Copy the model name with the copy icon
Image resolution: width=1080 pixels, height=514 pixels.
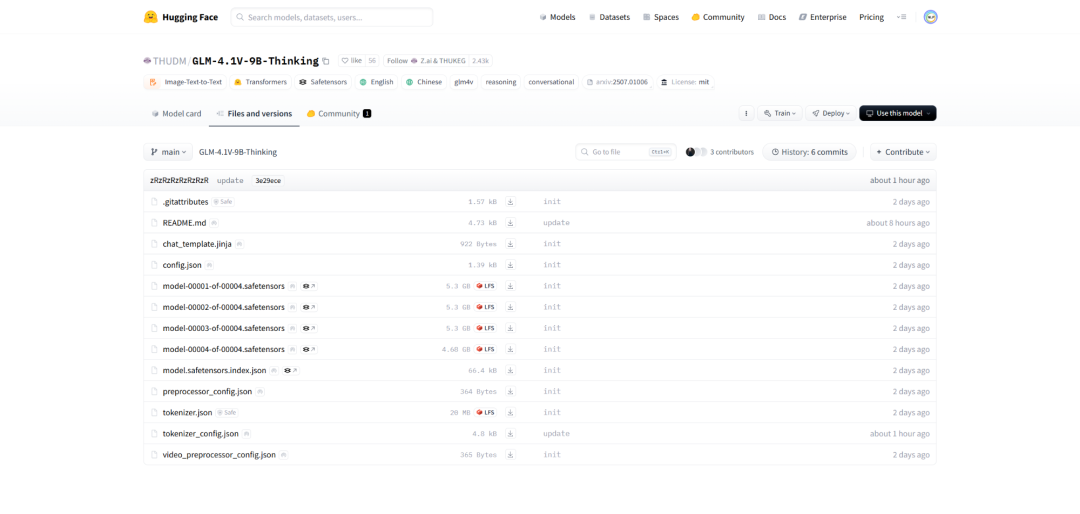pos(326,61)
